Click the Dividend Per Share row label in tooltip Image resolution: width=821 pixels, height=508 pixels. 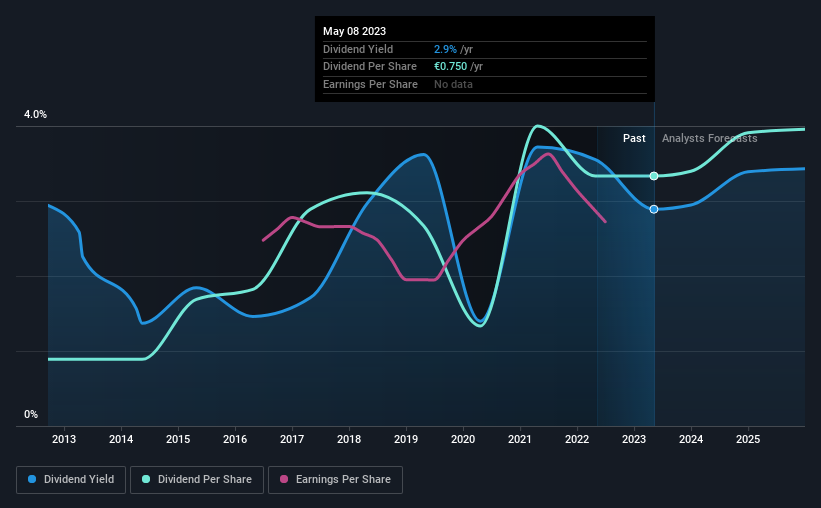point(370,67)
